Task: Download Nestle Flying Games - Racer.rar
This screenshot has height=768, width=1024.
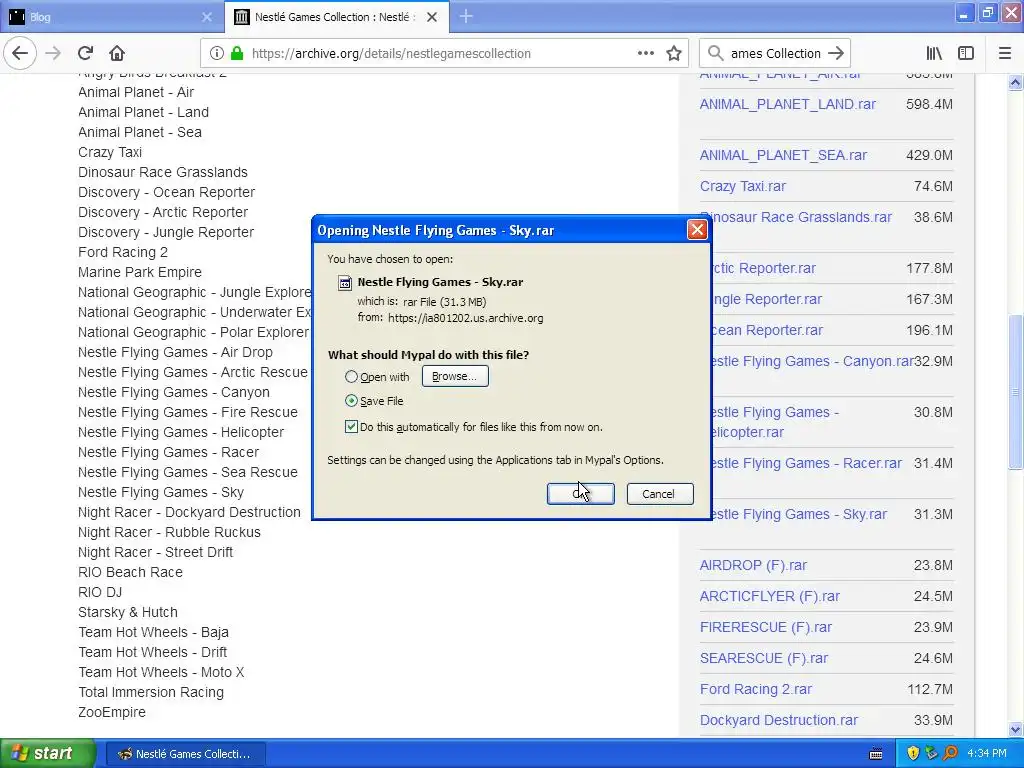Action: [806, 463]
